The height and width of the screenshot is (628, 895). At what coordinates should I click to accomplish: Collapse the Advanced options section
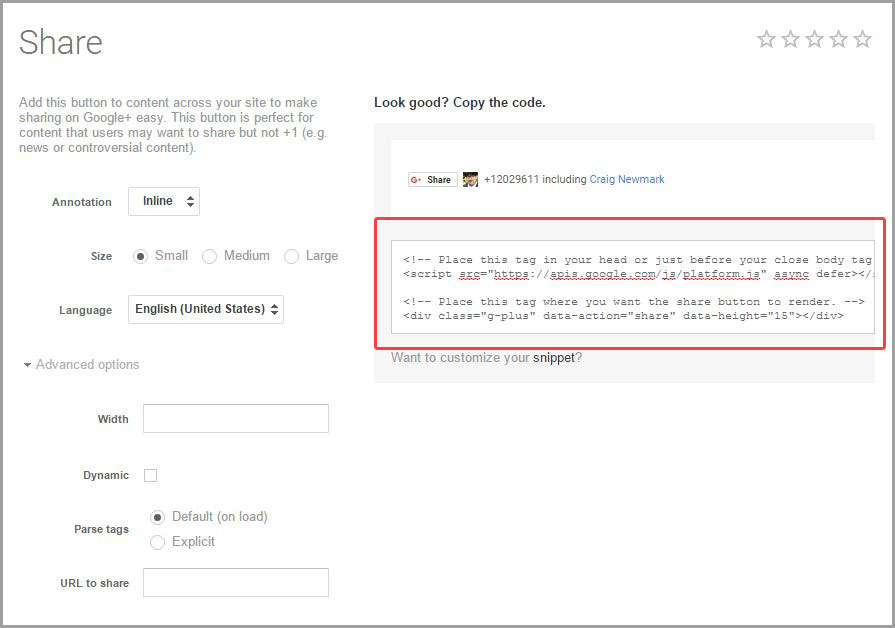(x=82, y=364)
